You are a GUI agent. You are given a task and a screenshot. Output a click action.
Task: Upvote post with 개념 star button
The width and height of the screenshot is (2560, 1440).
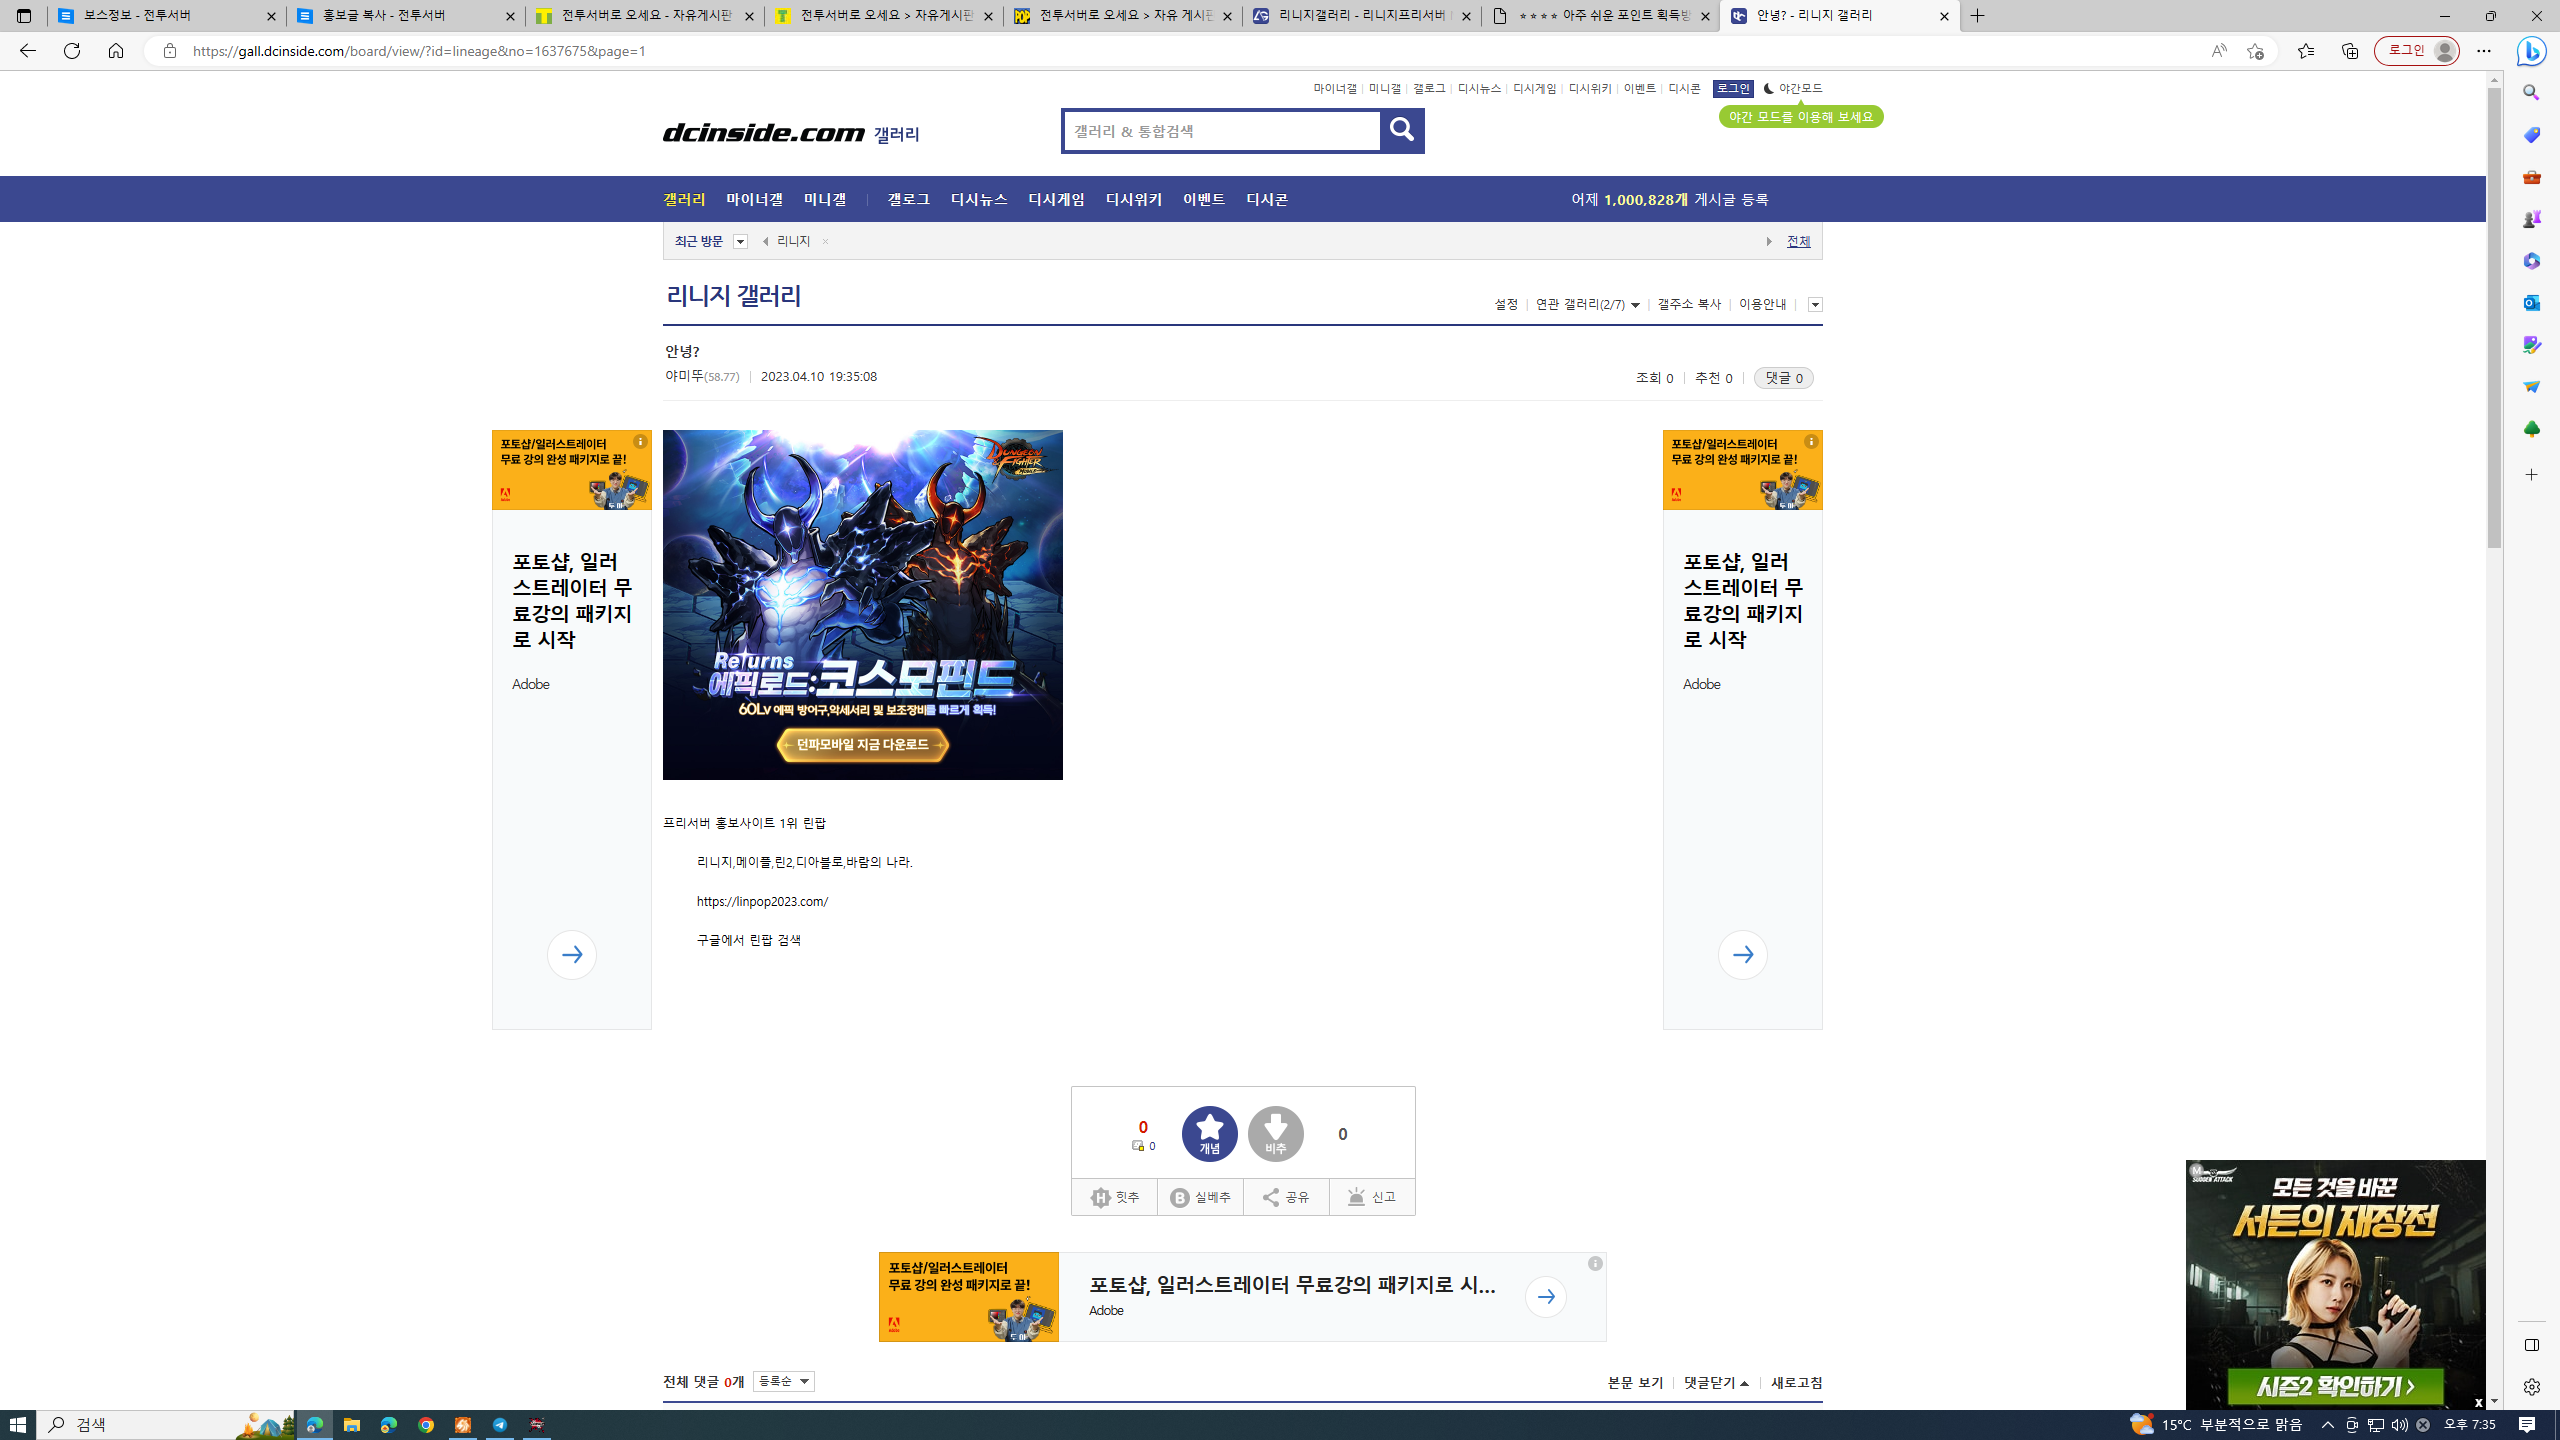point(1209,1134)
